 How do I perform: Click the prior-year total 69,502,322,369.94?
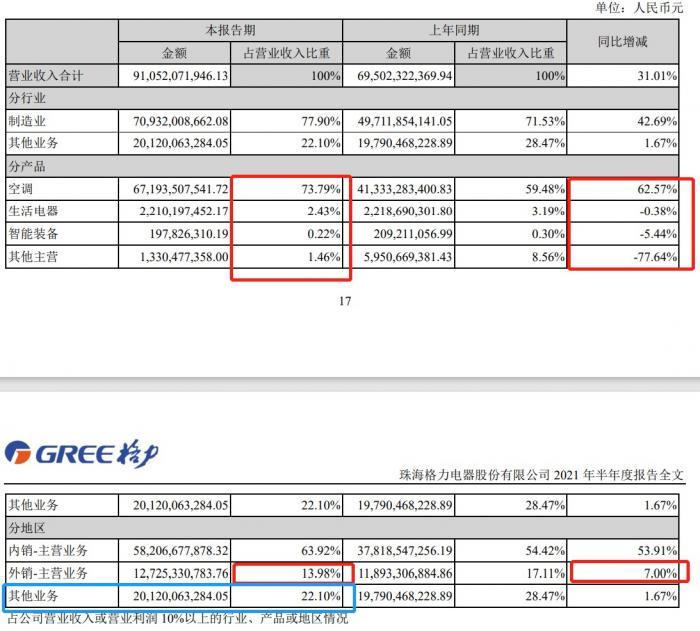404,76
